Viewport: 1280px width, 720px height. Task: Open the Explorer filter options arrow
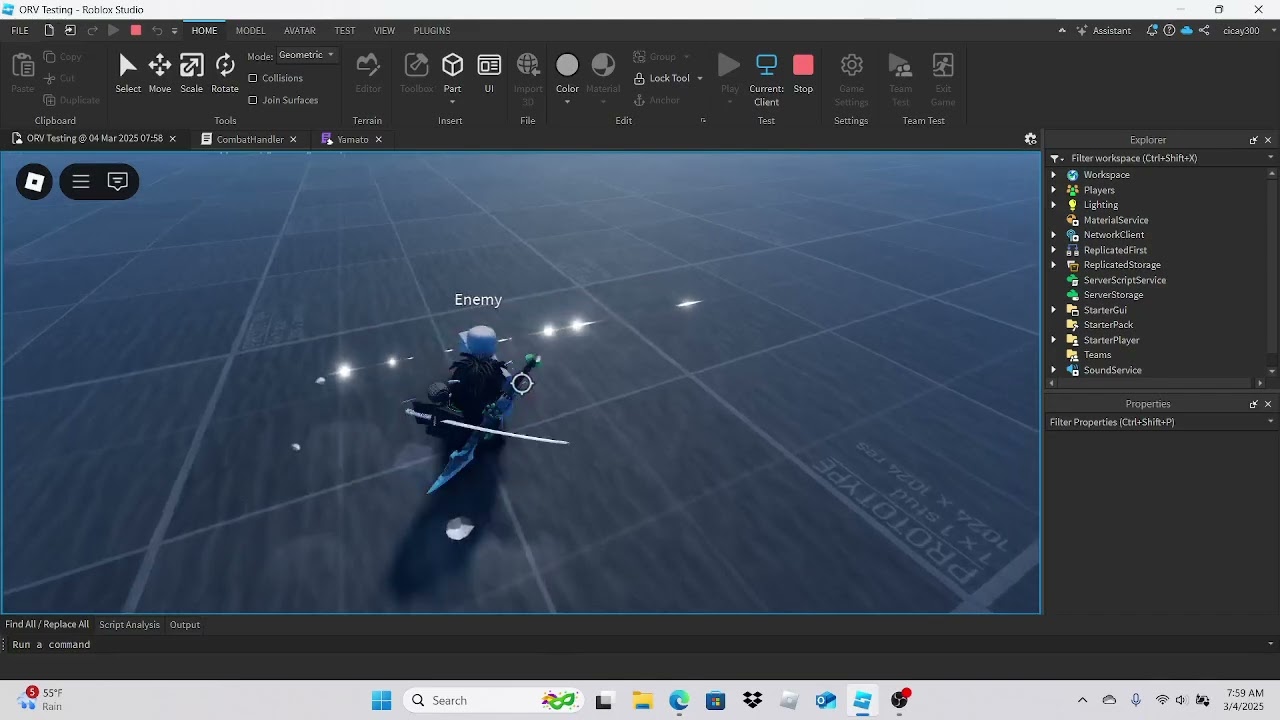(x=1055, y=158)
